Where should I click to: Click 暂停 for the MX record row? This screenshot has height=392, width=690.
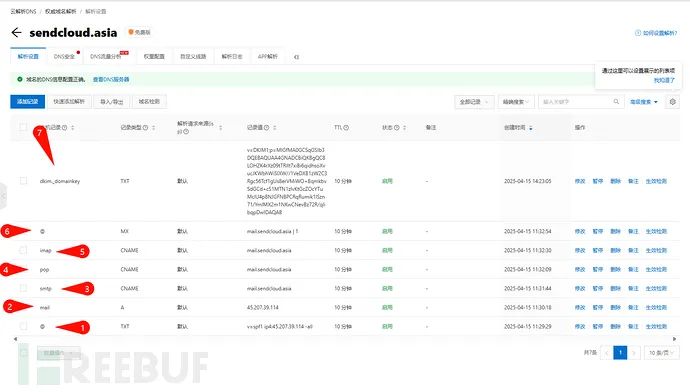tap(598, 231)
